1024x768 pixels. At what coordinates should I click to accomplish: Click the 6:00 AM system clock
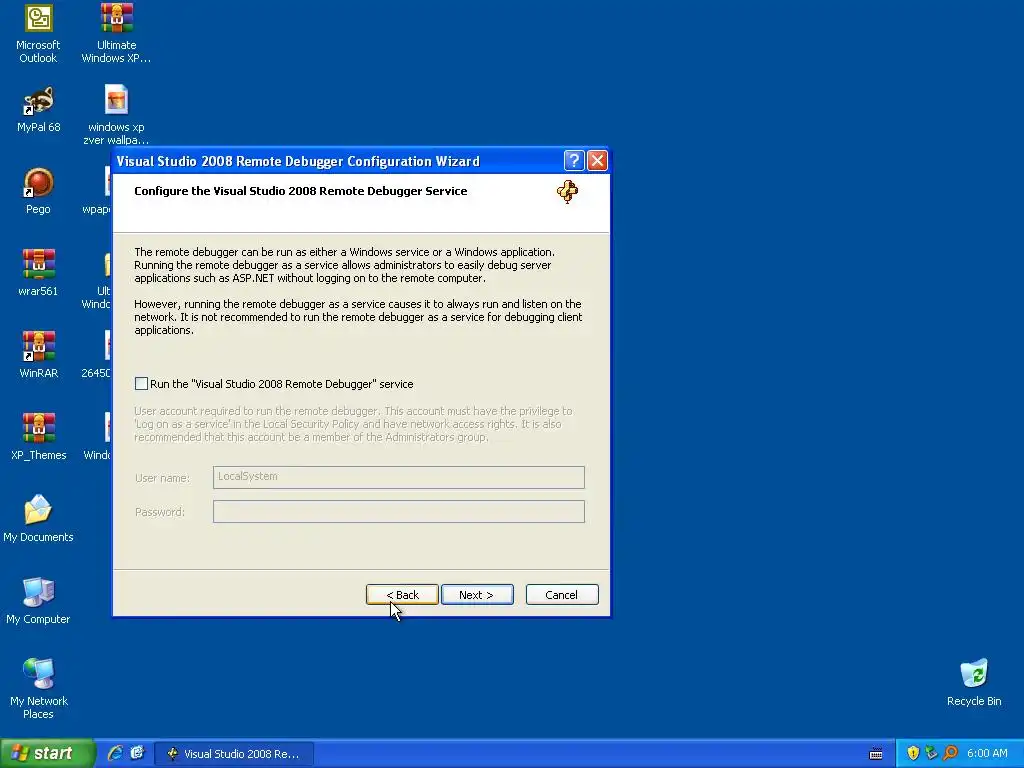pos(987,753)
